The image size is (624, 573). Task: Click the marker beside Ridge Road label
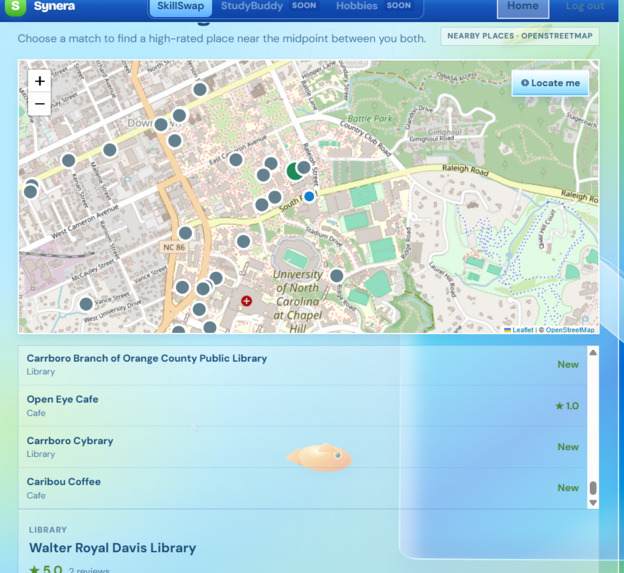[x=337, y=276]
